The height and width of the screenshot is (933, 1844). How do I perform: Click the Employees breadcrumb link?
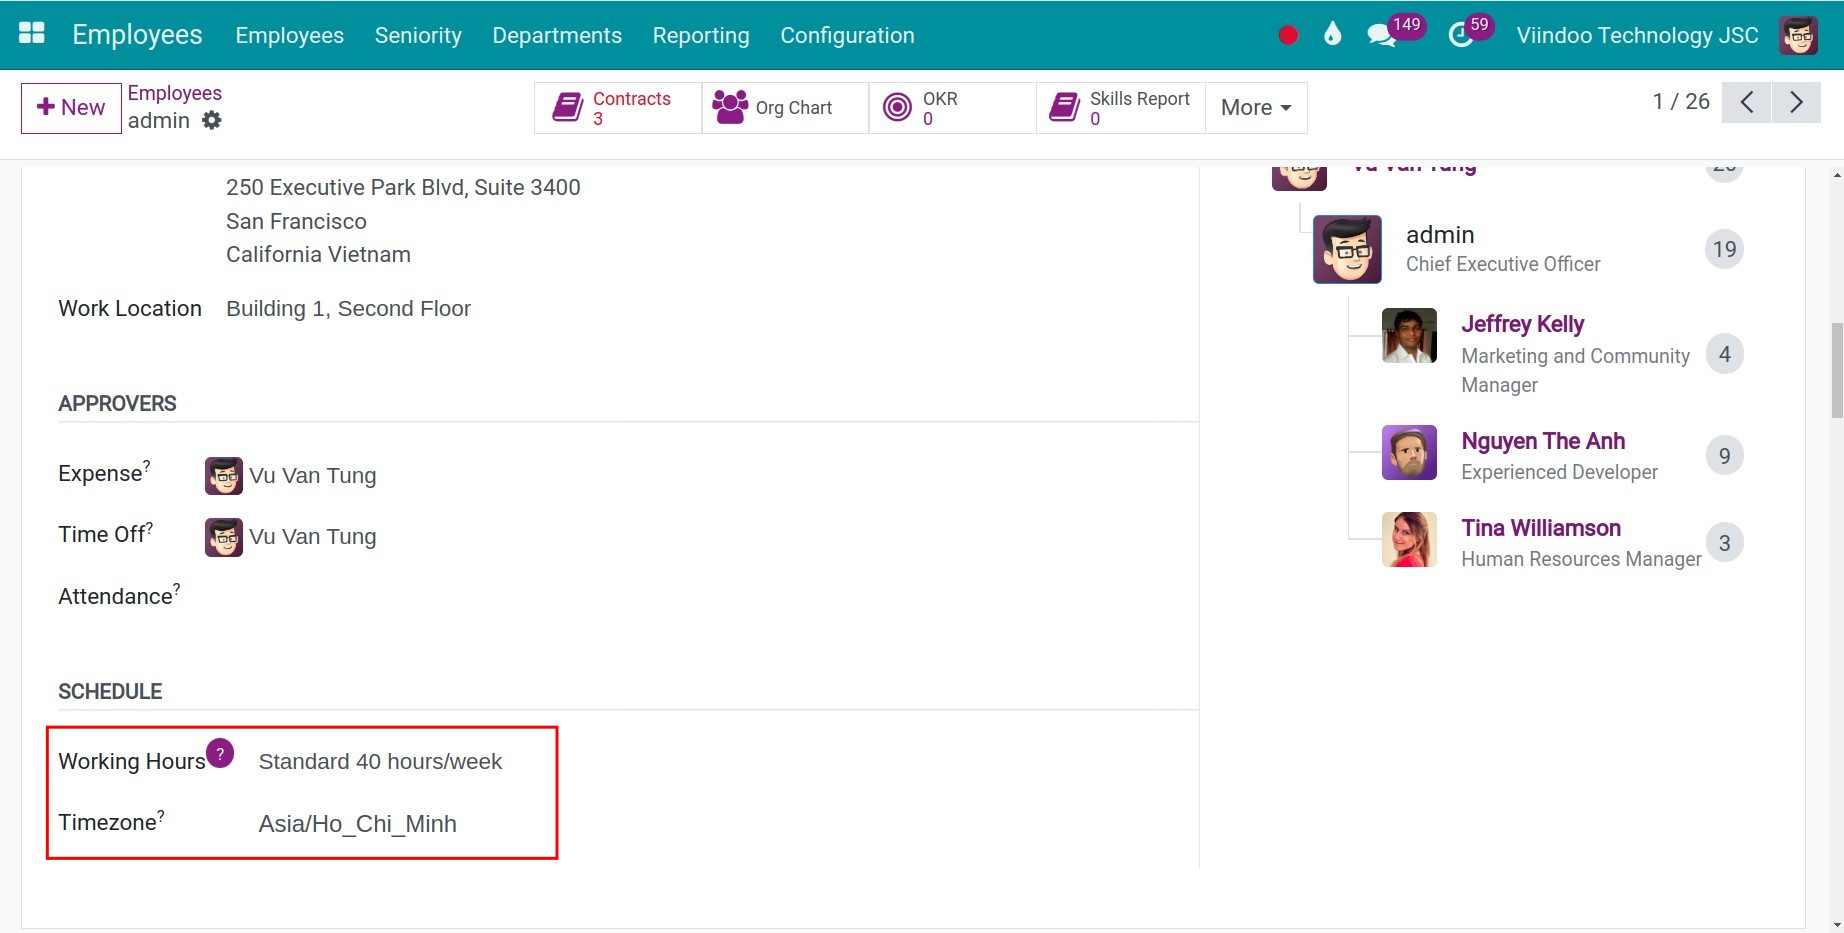click(175, 93)
